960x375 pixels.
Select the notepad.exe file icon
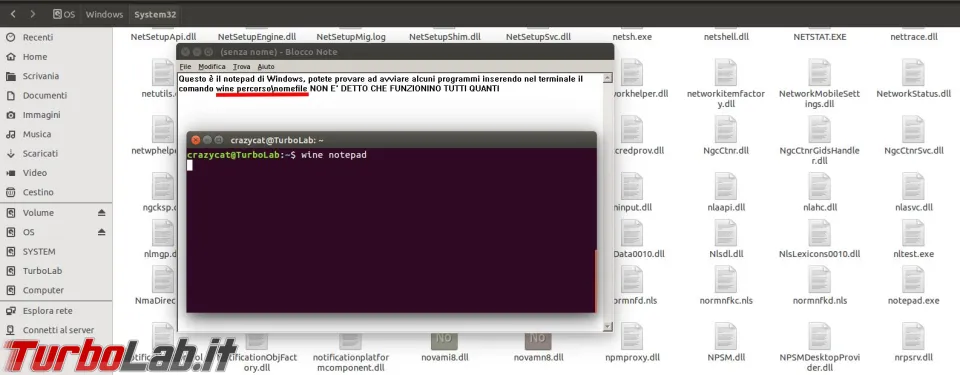(913, 280)
